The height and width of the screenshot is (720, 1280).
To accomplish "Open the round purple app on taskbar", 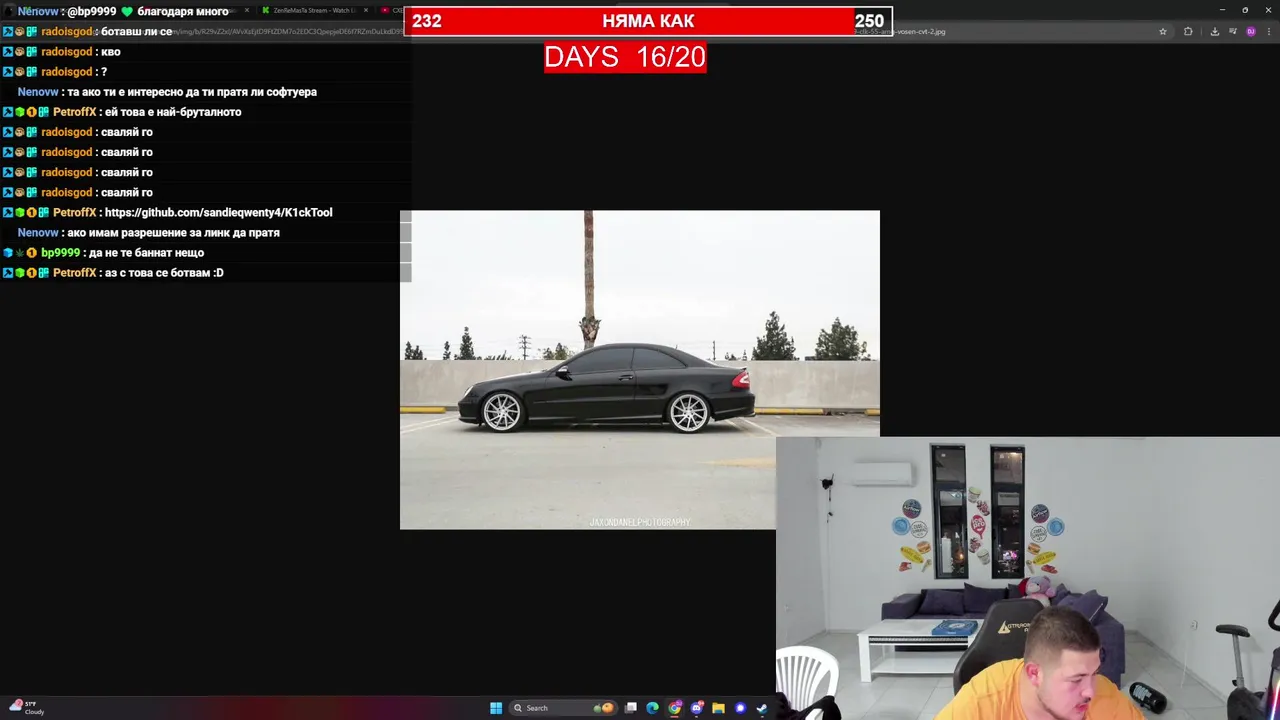I will (740, 708).
